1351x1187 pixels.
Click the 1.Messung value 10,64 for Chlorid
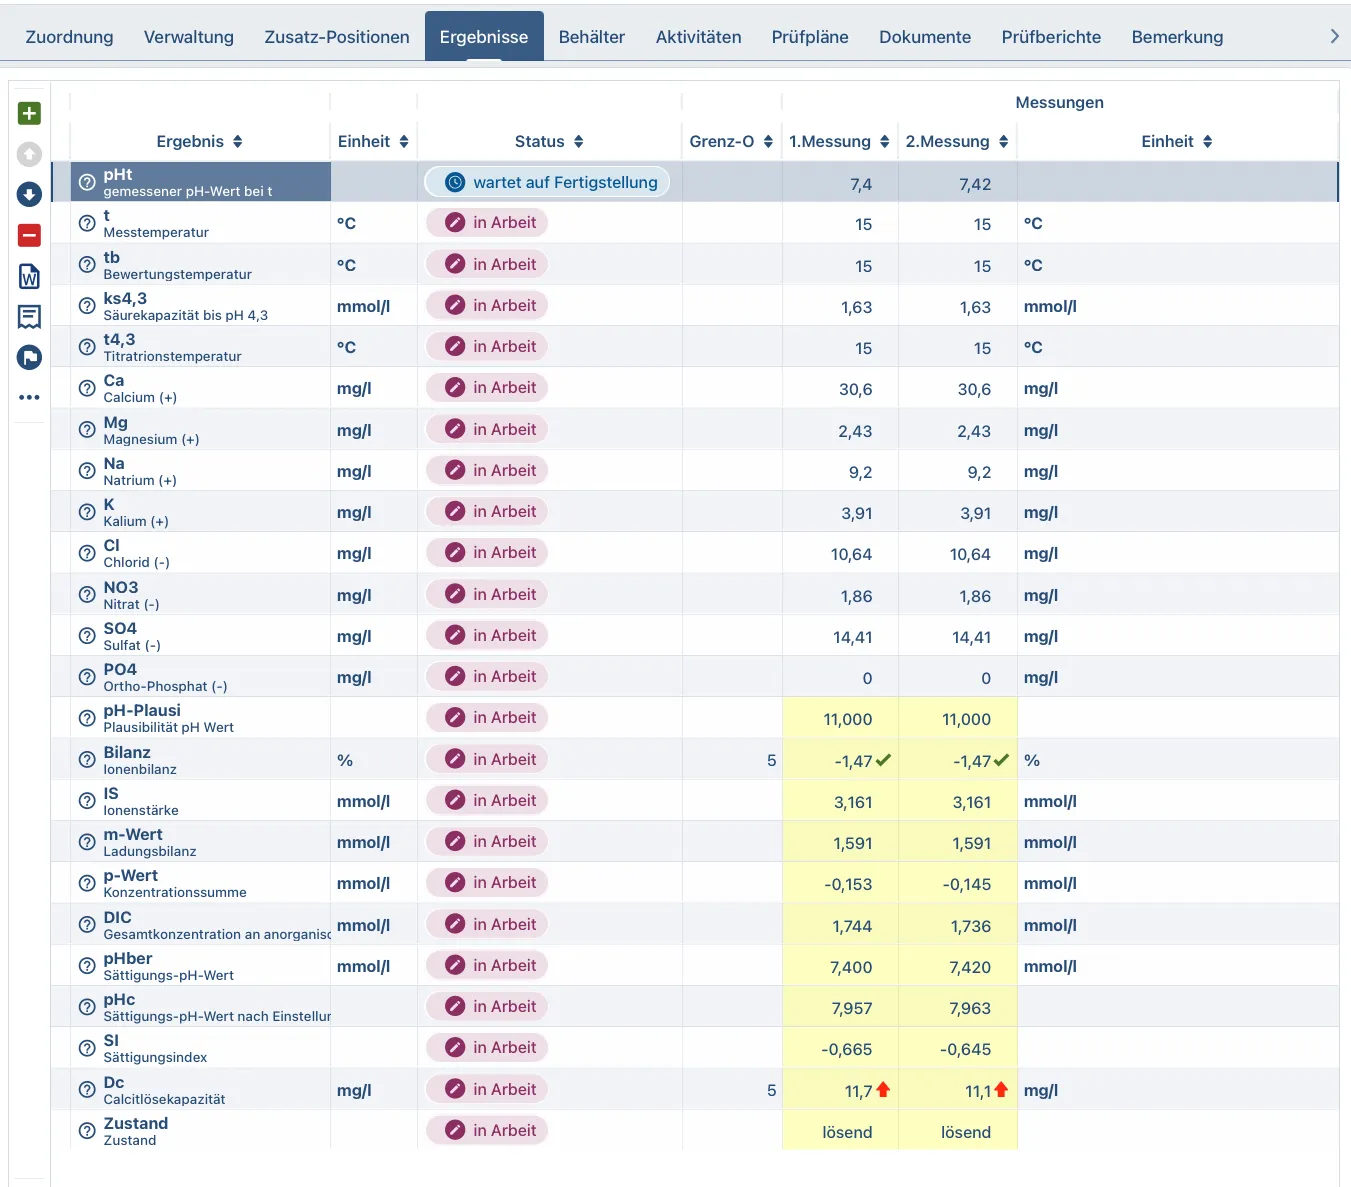(x=851, y=555)
